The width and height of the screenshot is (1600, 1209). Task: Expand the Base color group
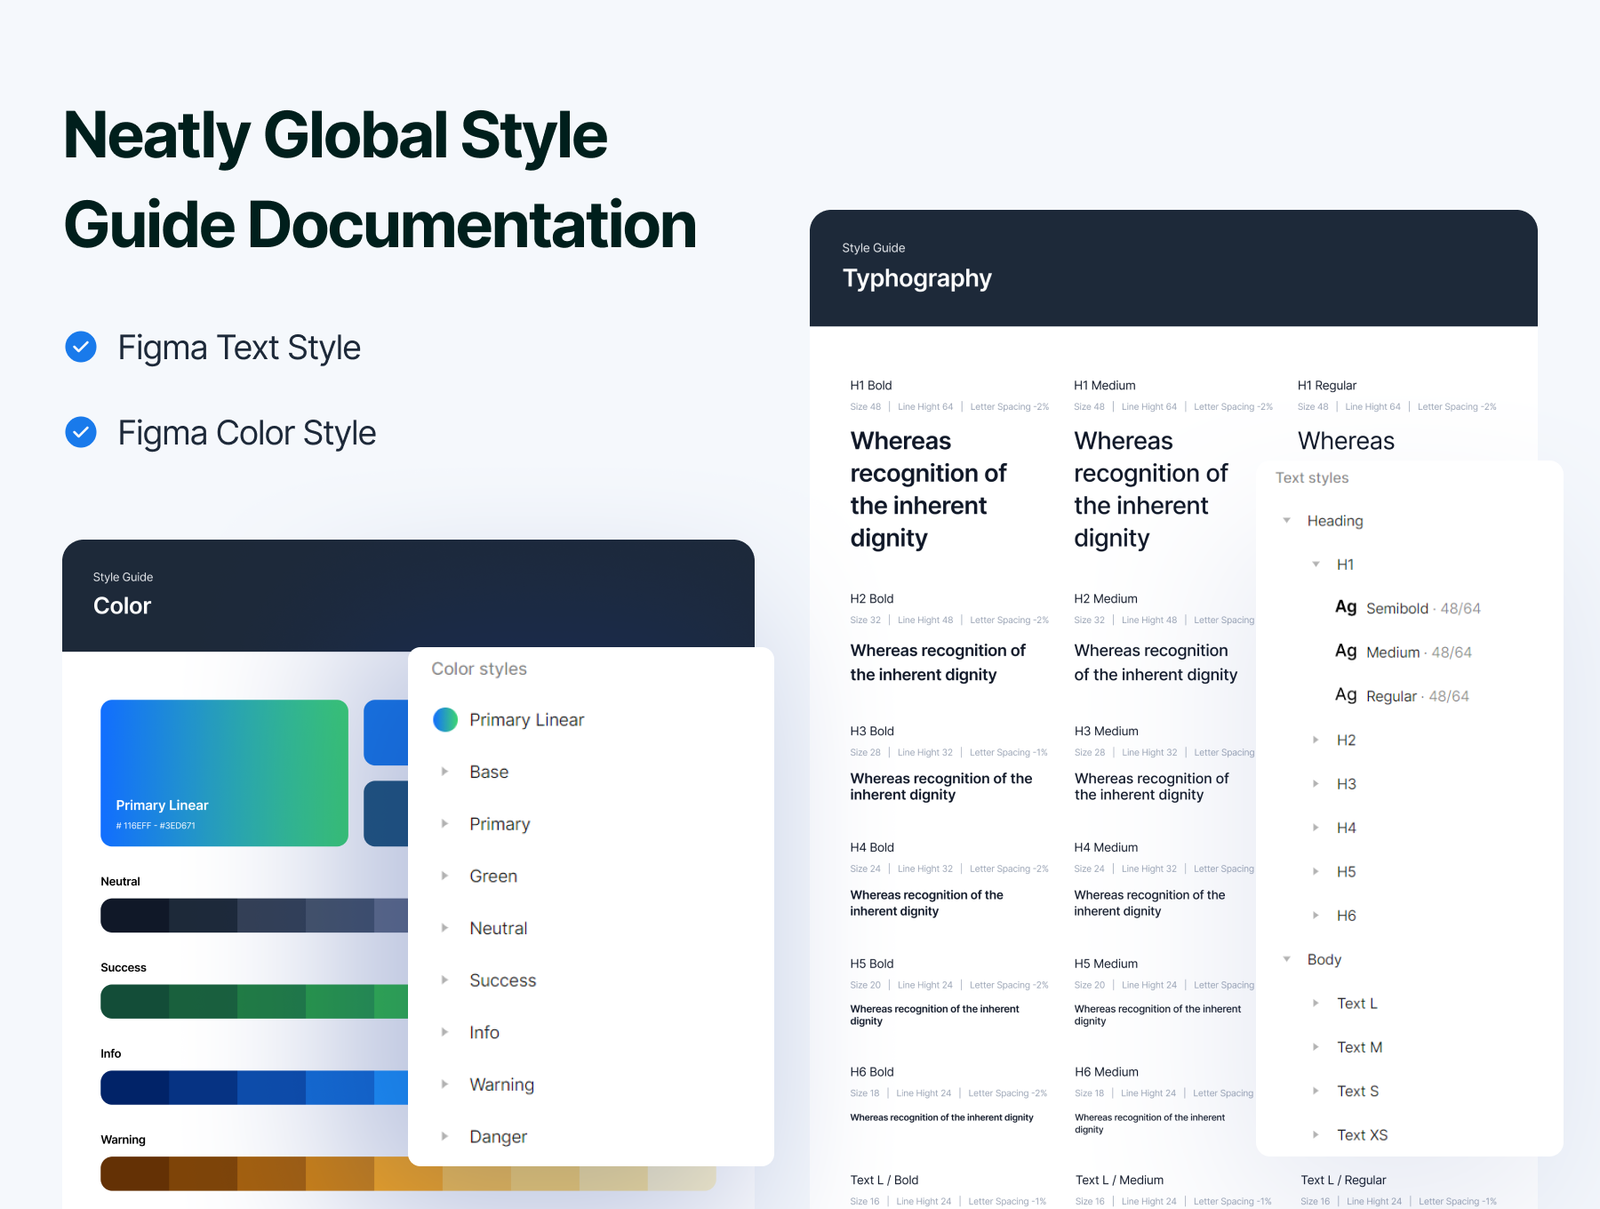tap(445, 771)
